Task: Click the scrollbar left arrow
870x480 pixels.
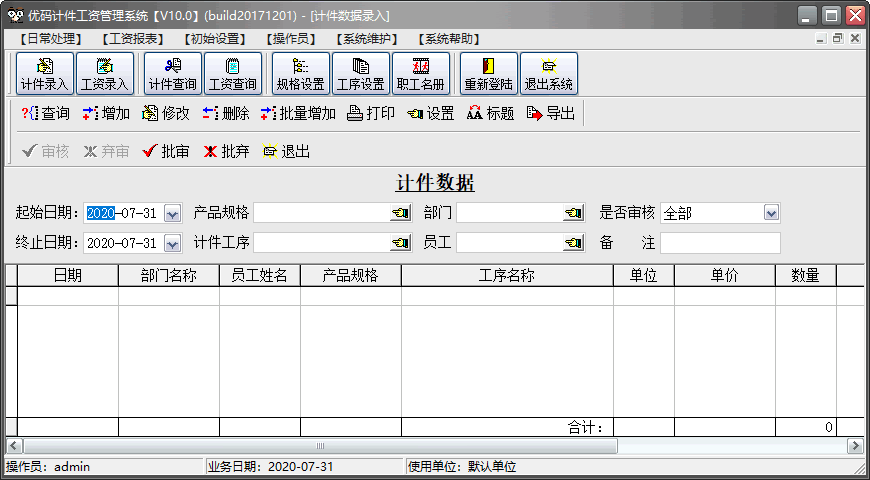Action: point(14,446)
